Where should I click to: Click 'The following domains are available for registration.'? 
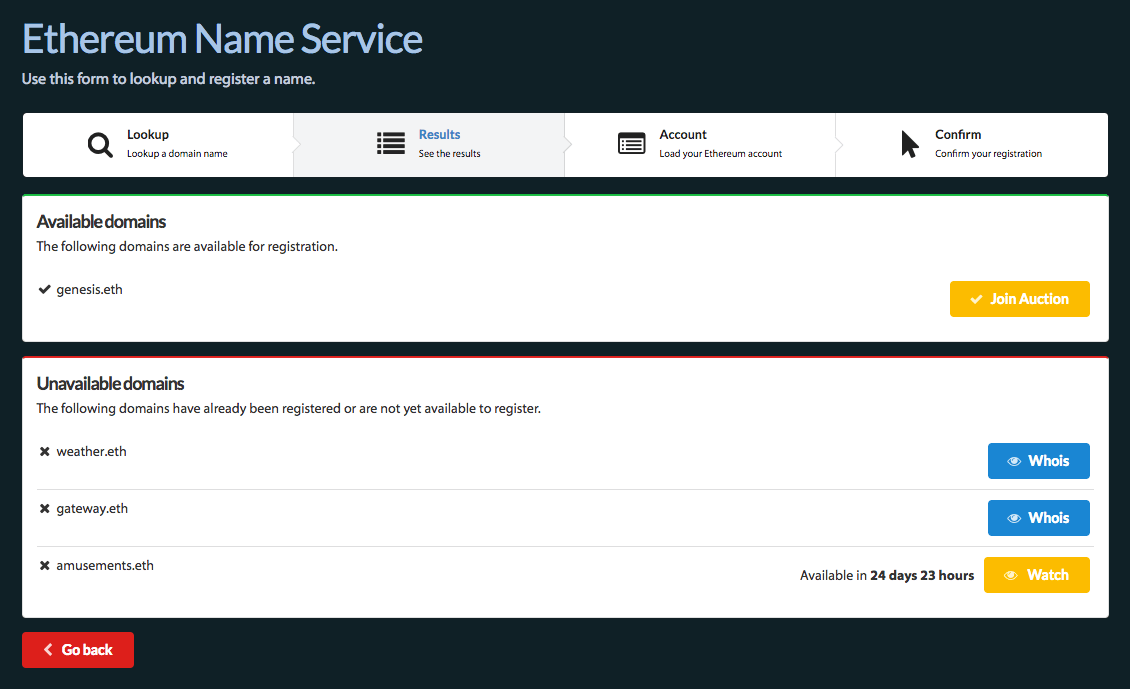187,246
